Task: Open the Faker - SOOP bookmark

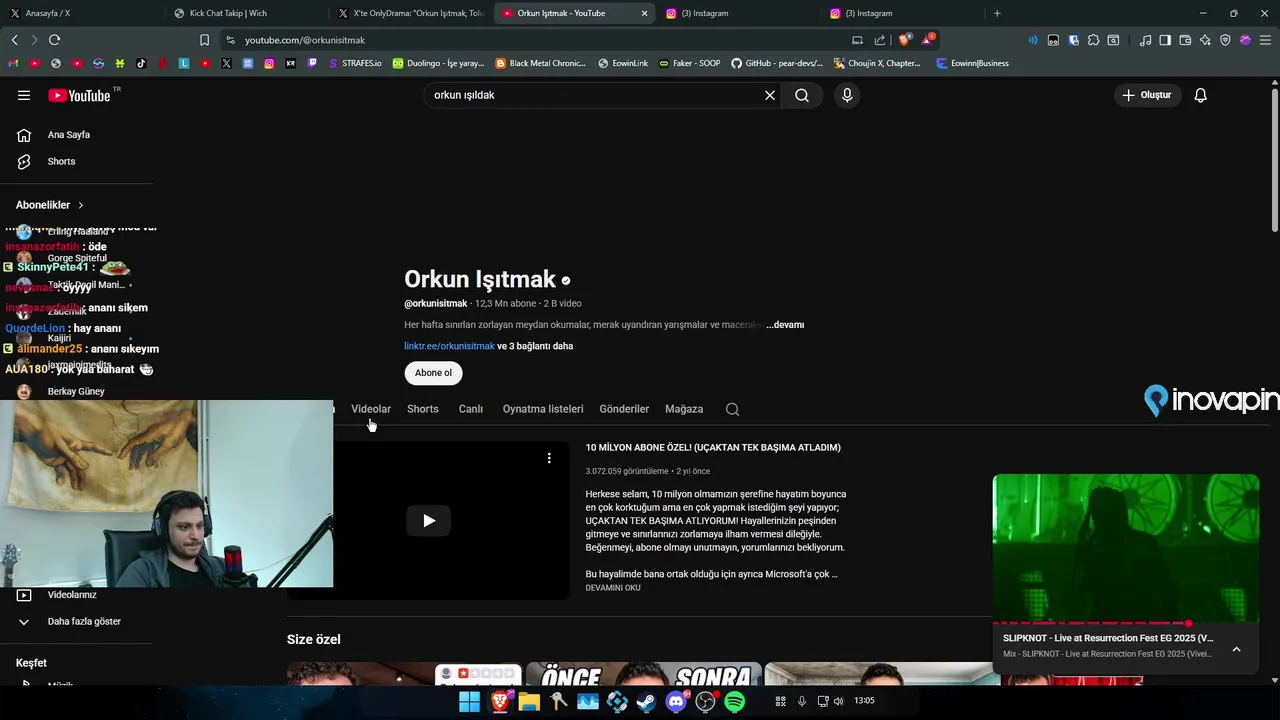Action: pyautogui.click(x=689, y=63)
